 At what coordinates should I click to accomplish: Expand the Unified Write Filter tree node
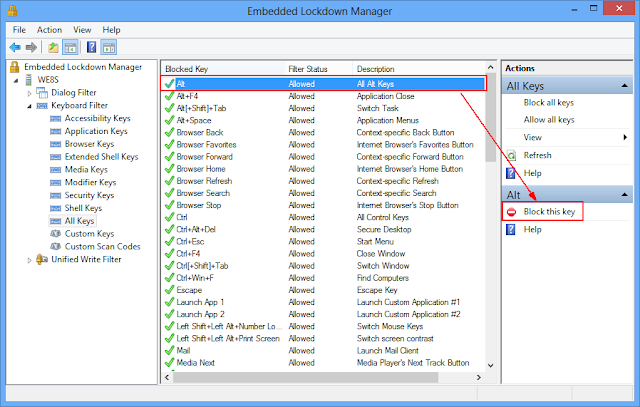click(x=29, y=260)
